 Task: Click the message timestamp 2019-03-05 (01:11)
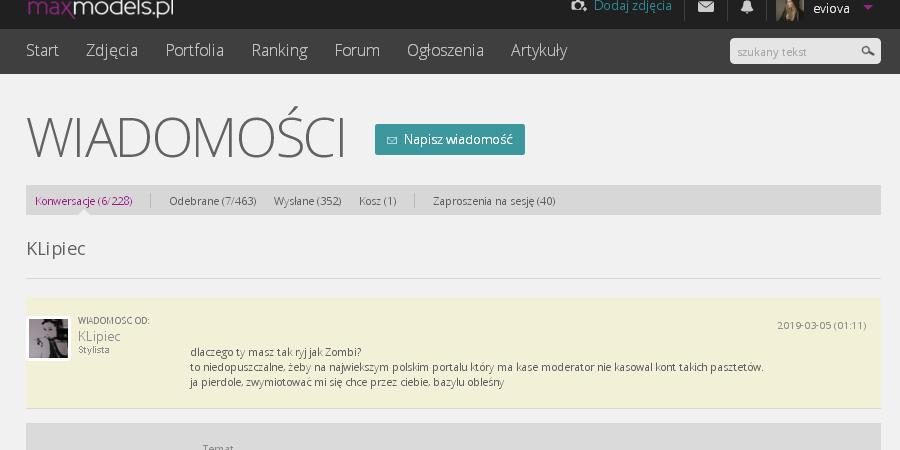coord(821,325)
